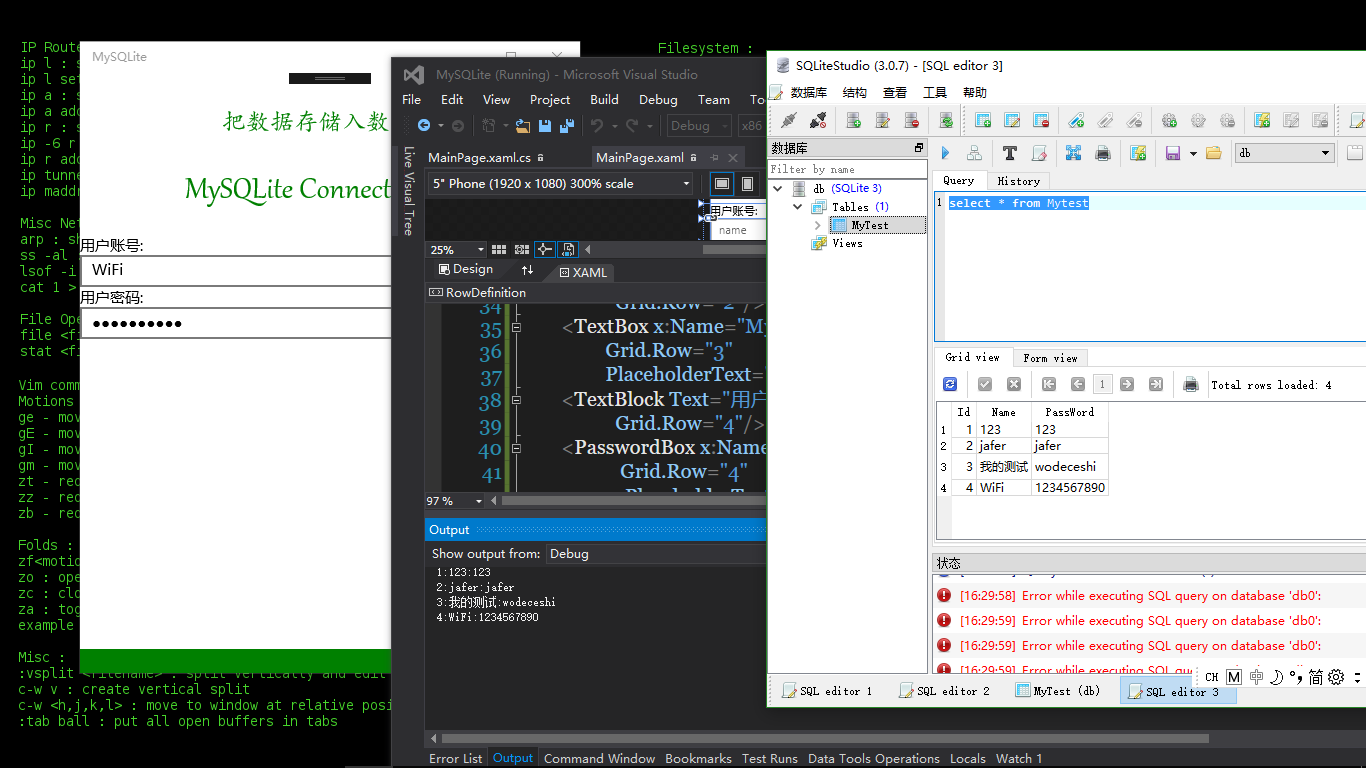Select Views node in database tree
Screen dimensions: 1366x768
click(847, 243)
